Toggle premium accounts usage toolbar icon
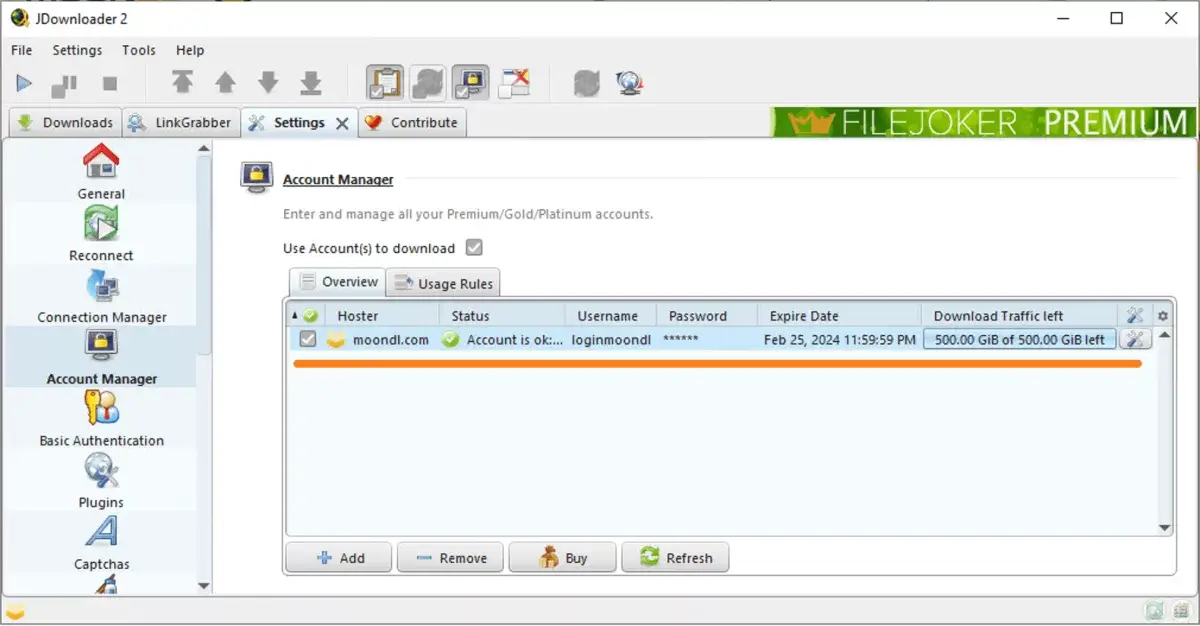The height and width of the screenshot is (626, 1200). (470, 83)
